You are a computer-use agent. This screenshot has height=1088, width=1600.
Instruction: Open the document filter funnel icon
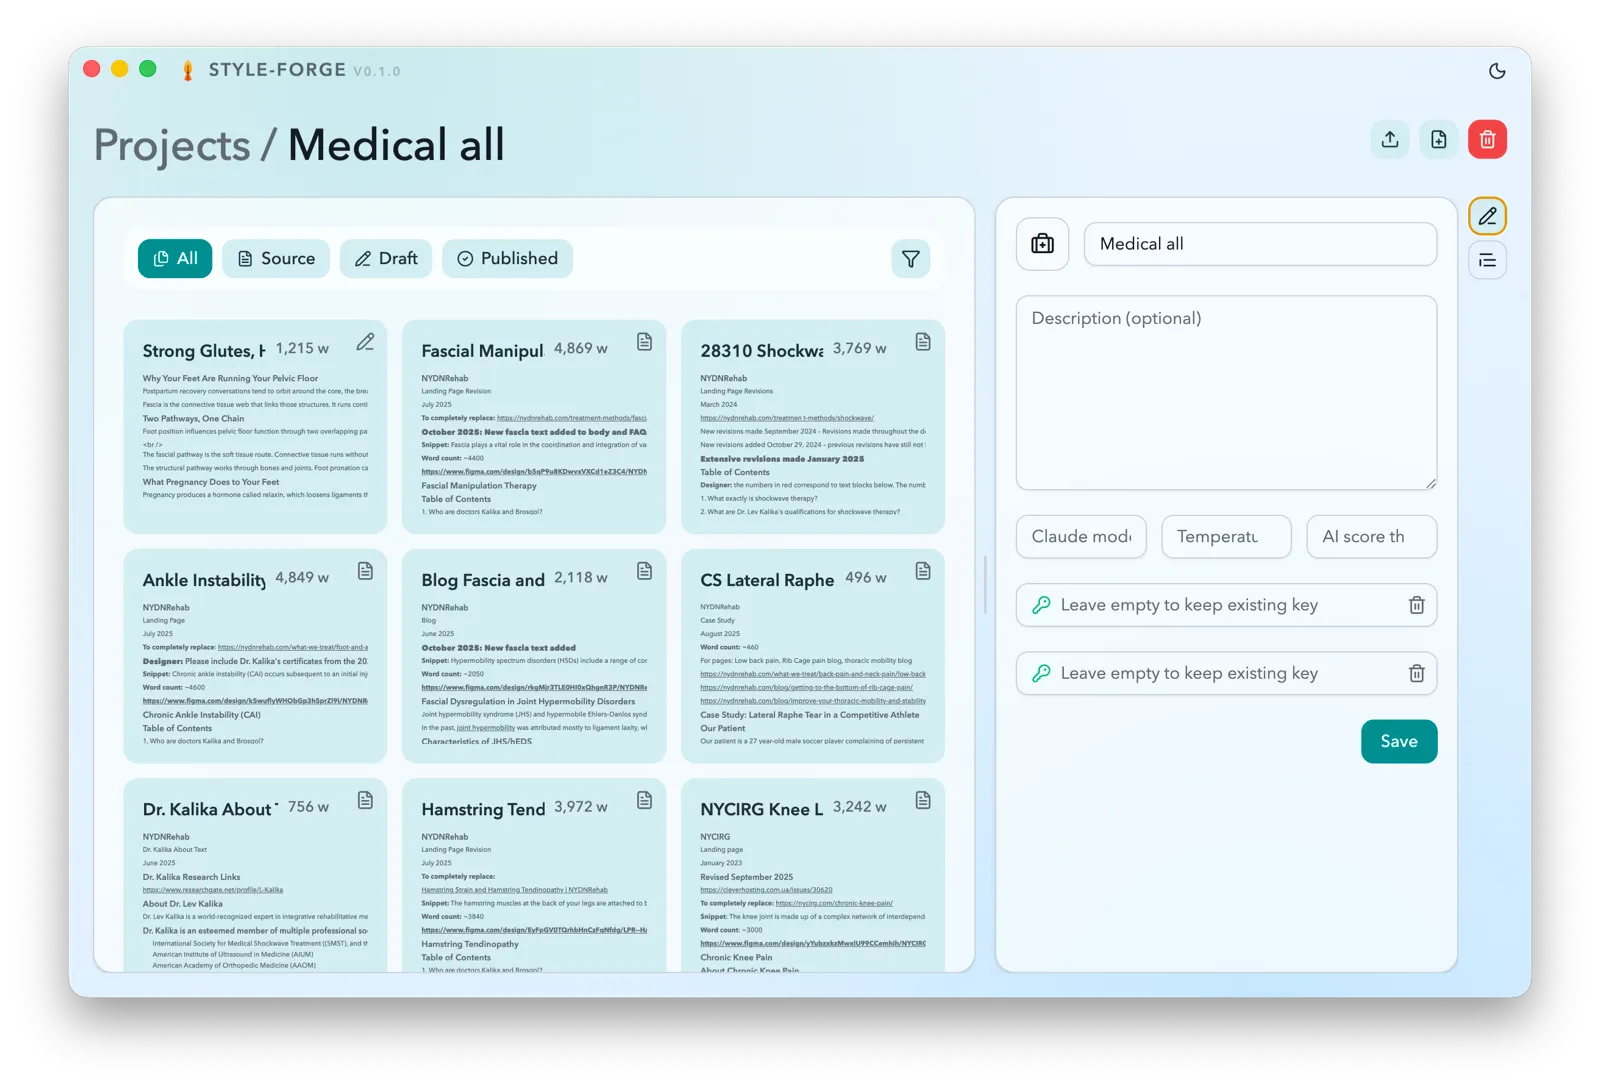[911, 259]
